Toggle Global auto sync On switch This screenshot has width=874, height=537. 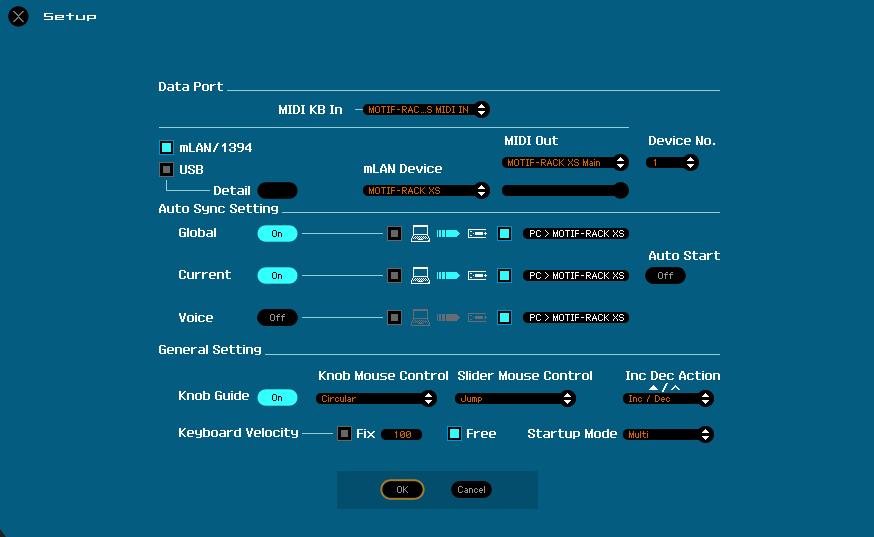click(277, 234)
